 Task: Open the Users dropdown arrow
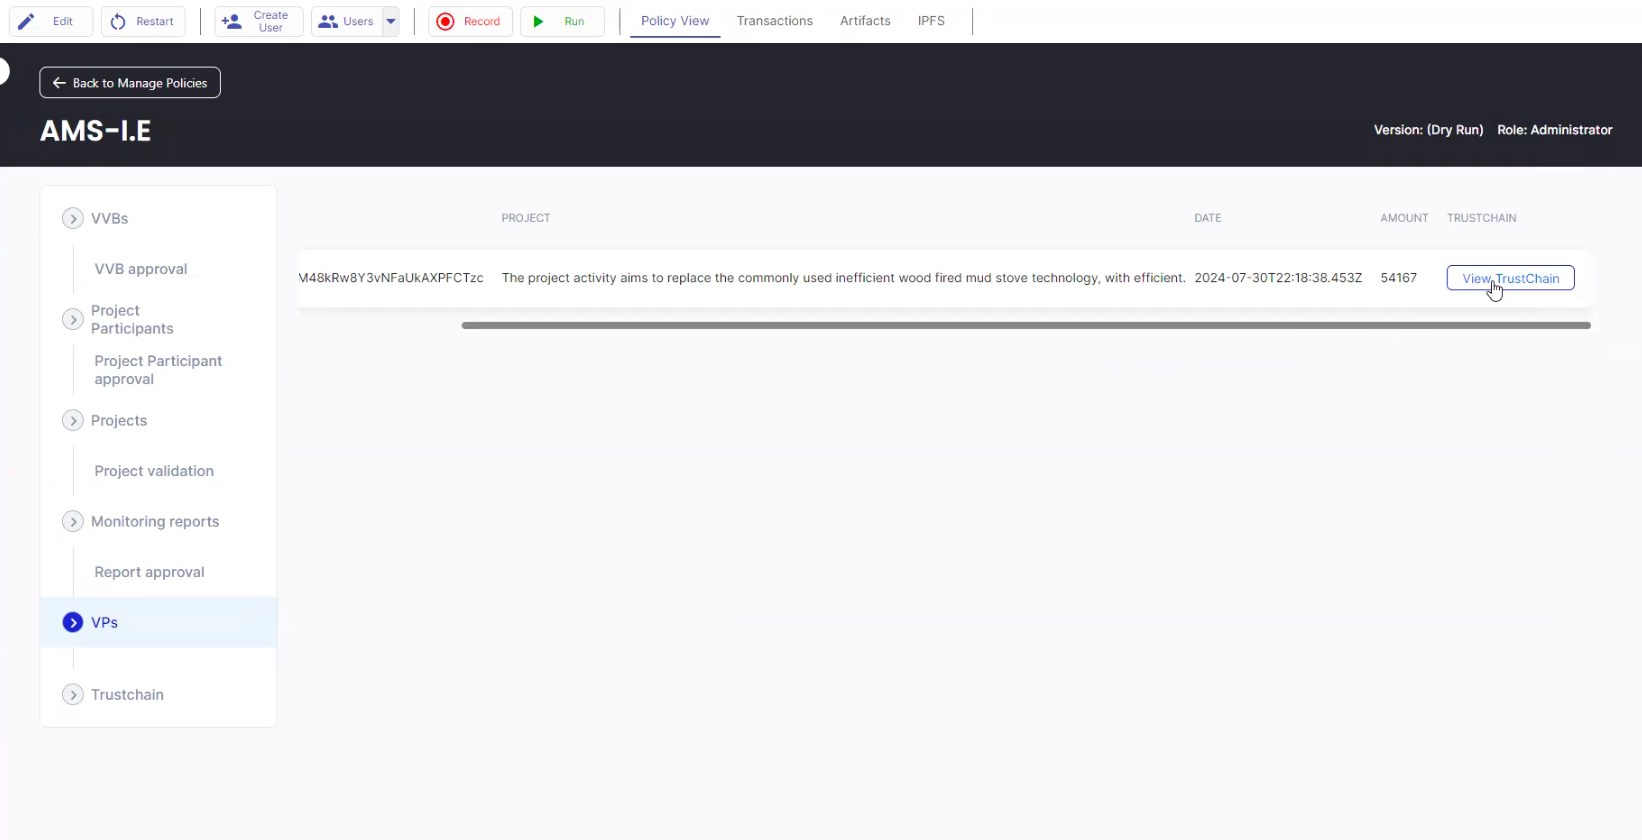[391, 21]
